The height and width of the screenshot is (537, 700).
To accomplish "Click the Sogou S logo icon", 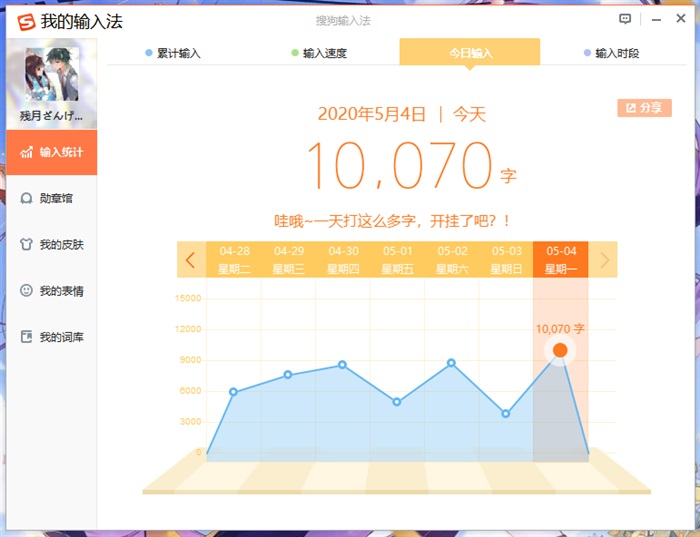I will tap(24, 20).
